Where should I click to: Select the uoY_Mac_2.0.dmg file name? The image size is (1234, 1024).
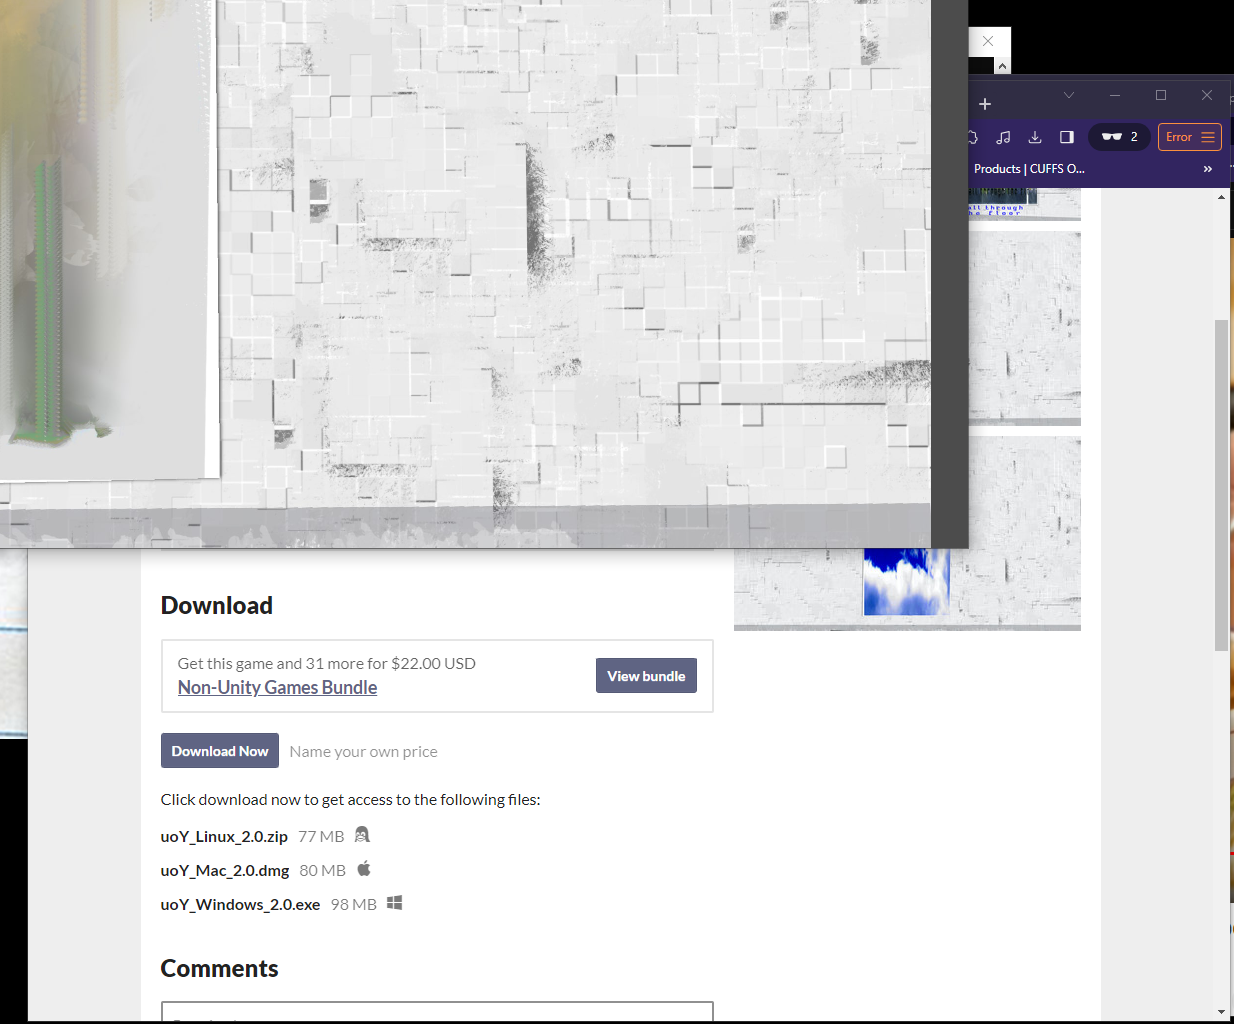pos(225,870)
